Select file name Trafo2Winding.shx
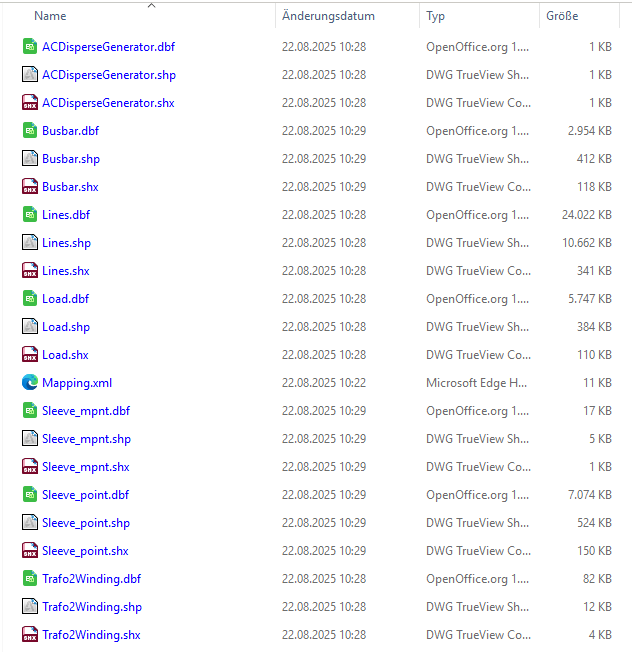Screen dimensions: 632x652 pyautogui.click(x=91, y=635)
